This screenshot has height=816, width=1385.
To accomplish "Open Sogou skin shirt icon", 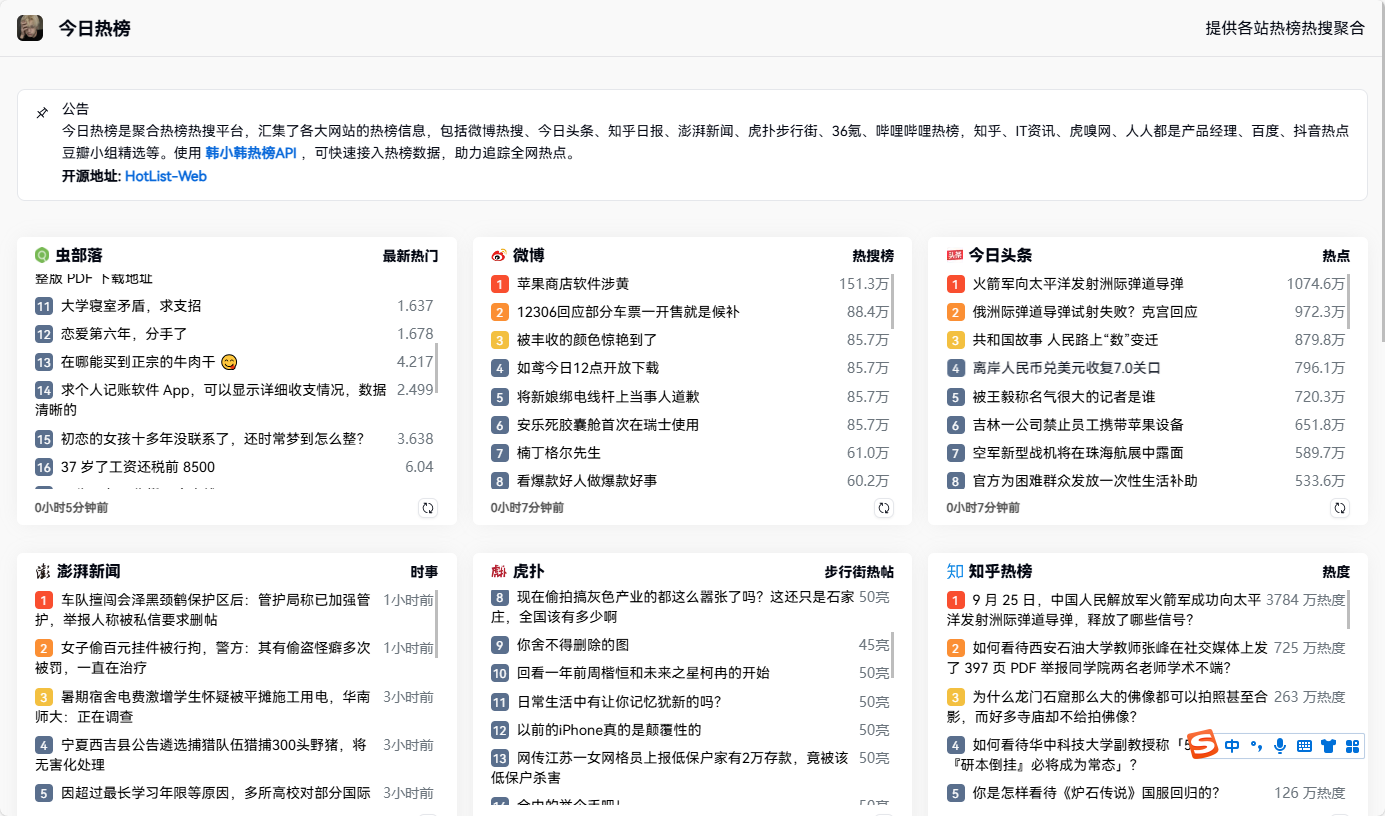I will click(x=1328, y=746).
